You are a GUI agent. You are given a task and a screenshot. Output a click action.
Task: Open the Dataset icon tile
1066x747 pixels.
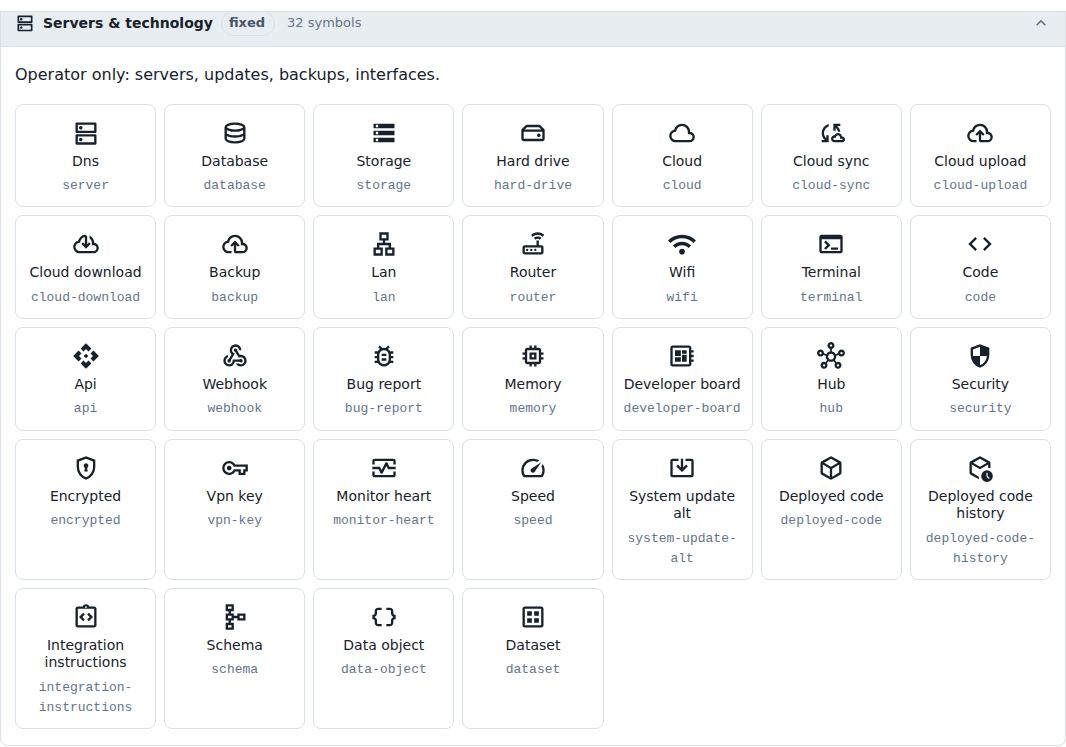(532, 658)
